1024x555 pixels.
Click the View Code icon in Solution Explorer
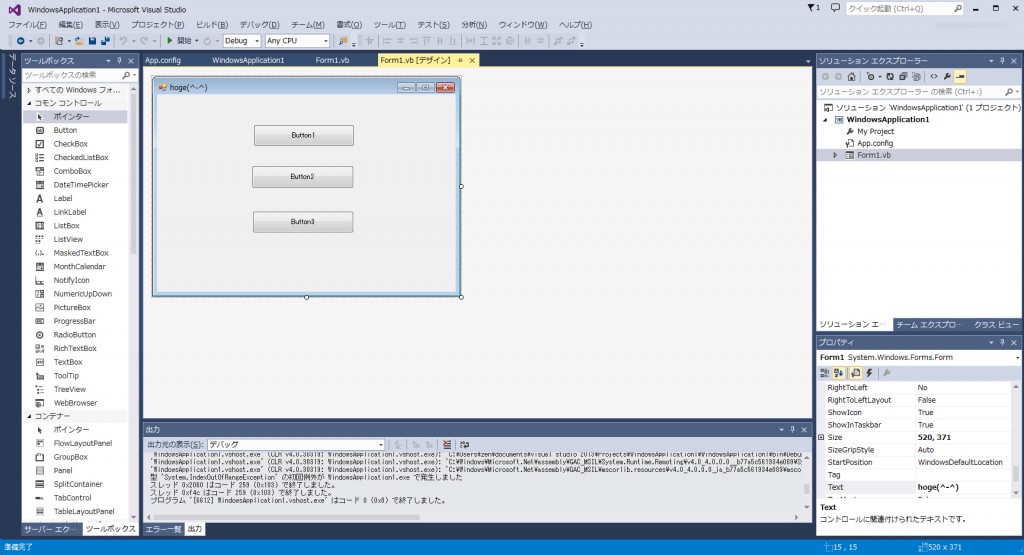point(933,76)
